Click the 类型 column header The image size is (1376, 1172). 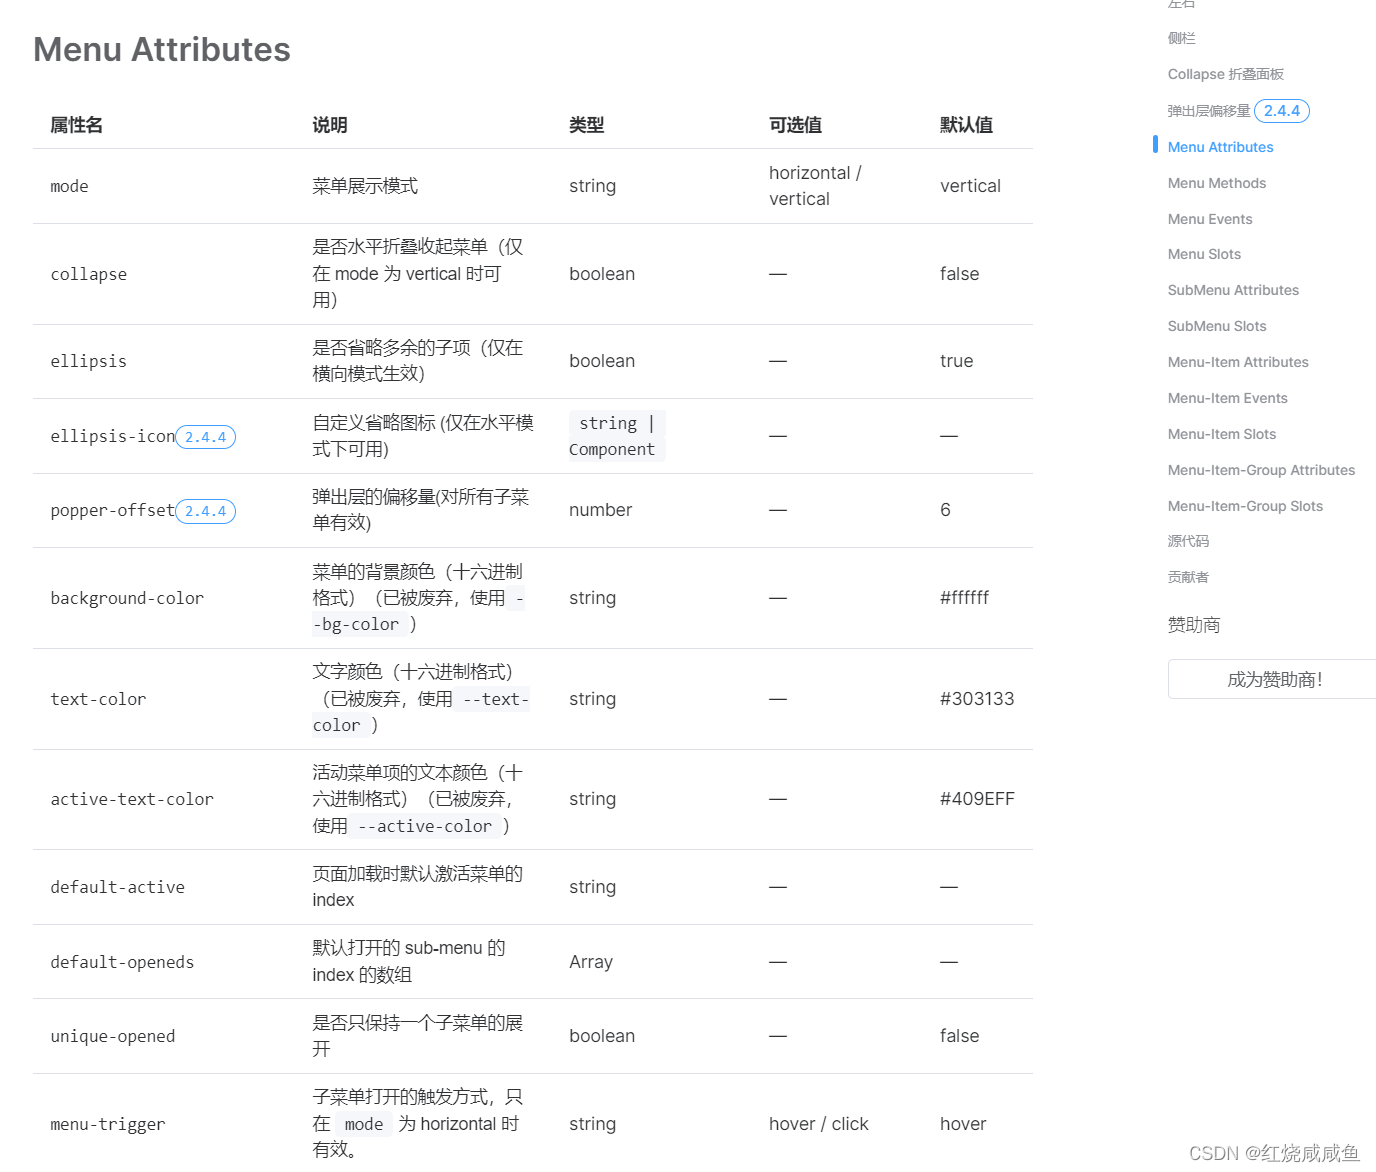point(587,125)
